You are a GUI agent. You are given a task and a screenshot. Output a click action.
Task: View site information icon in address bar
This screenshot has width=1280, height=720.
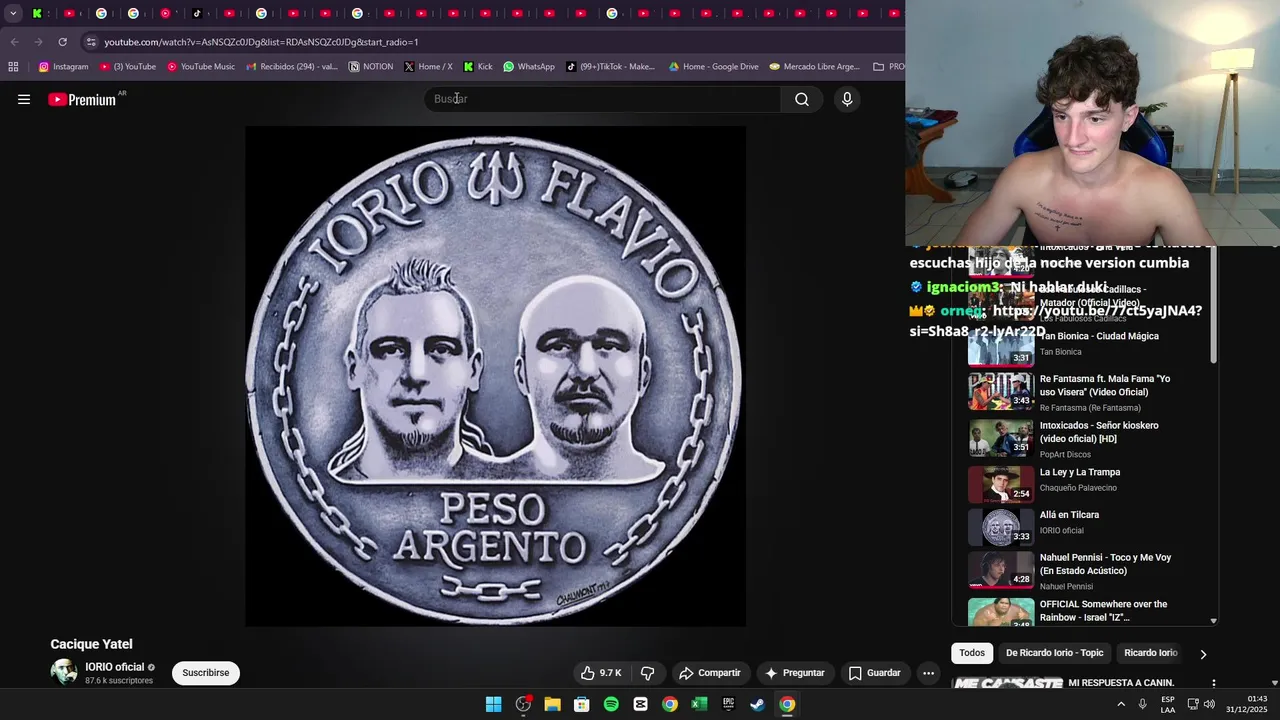[91, 42]
